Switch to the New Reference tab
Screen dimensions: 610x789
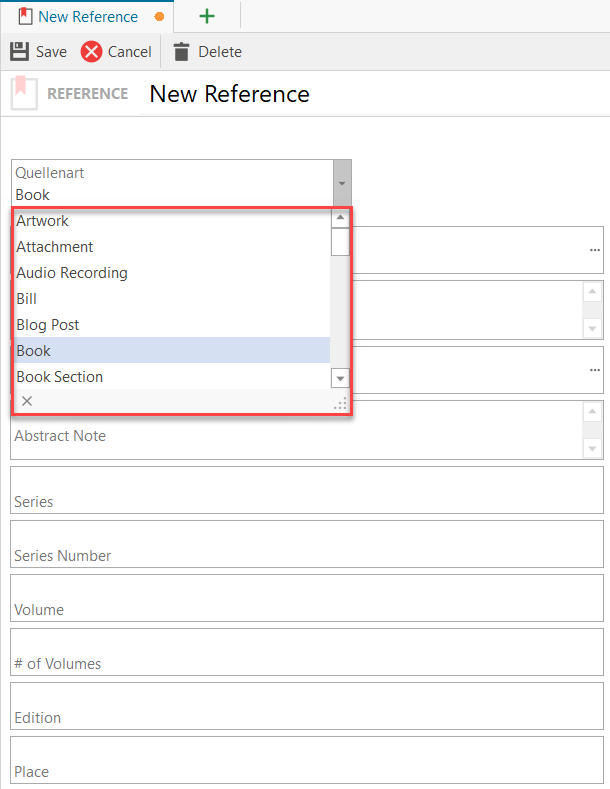click(87, 17)
